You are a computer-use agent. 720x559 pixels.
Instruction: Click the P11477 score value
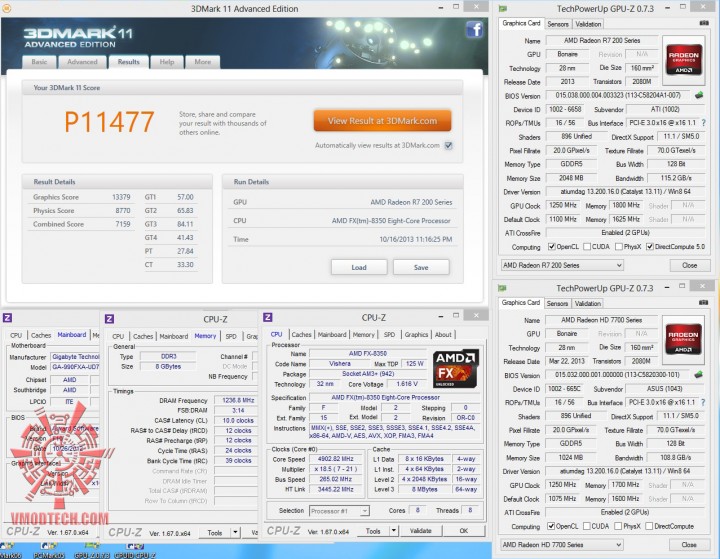click(109, 122)
